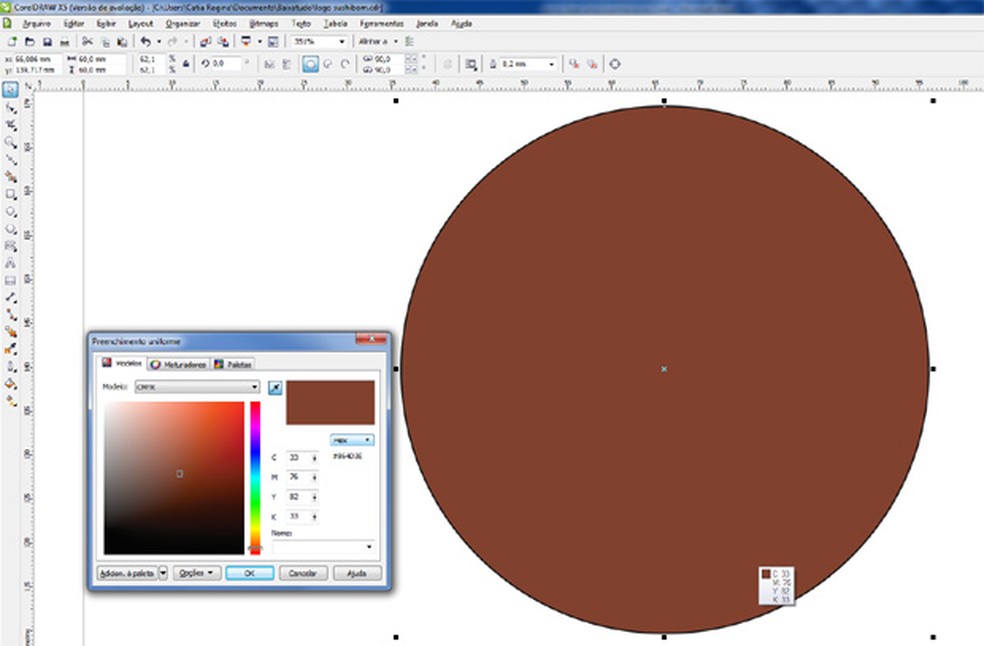
Task: Open the Opções dropdown button
Action: tap(196, 573)
